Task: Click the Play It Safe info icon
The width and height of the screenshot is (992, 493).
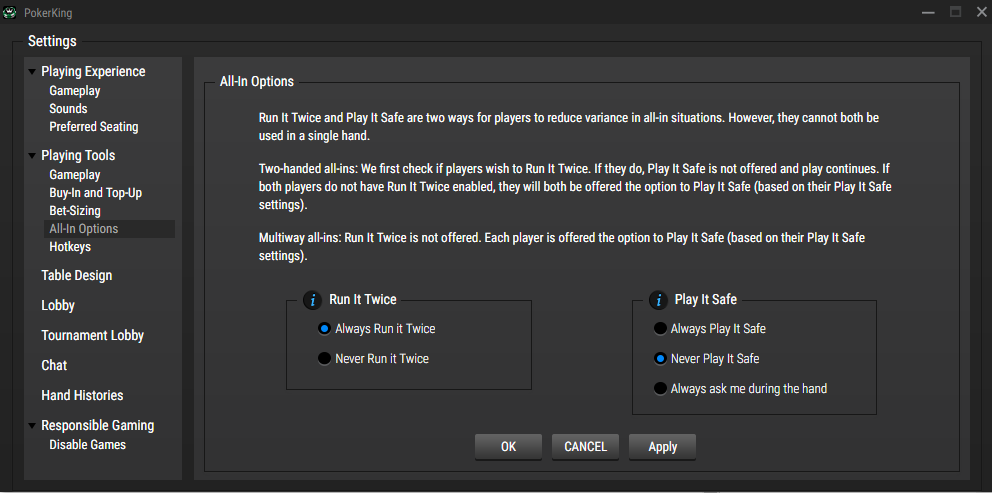Action: (x=658, y=300)
